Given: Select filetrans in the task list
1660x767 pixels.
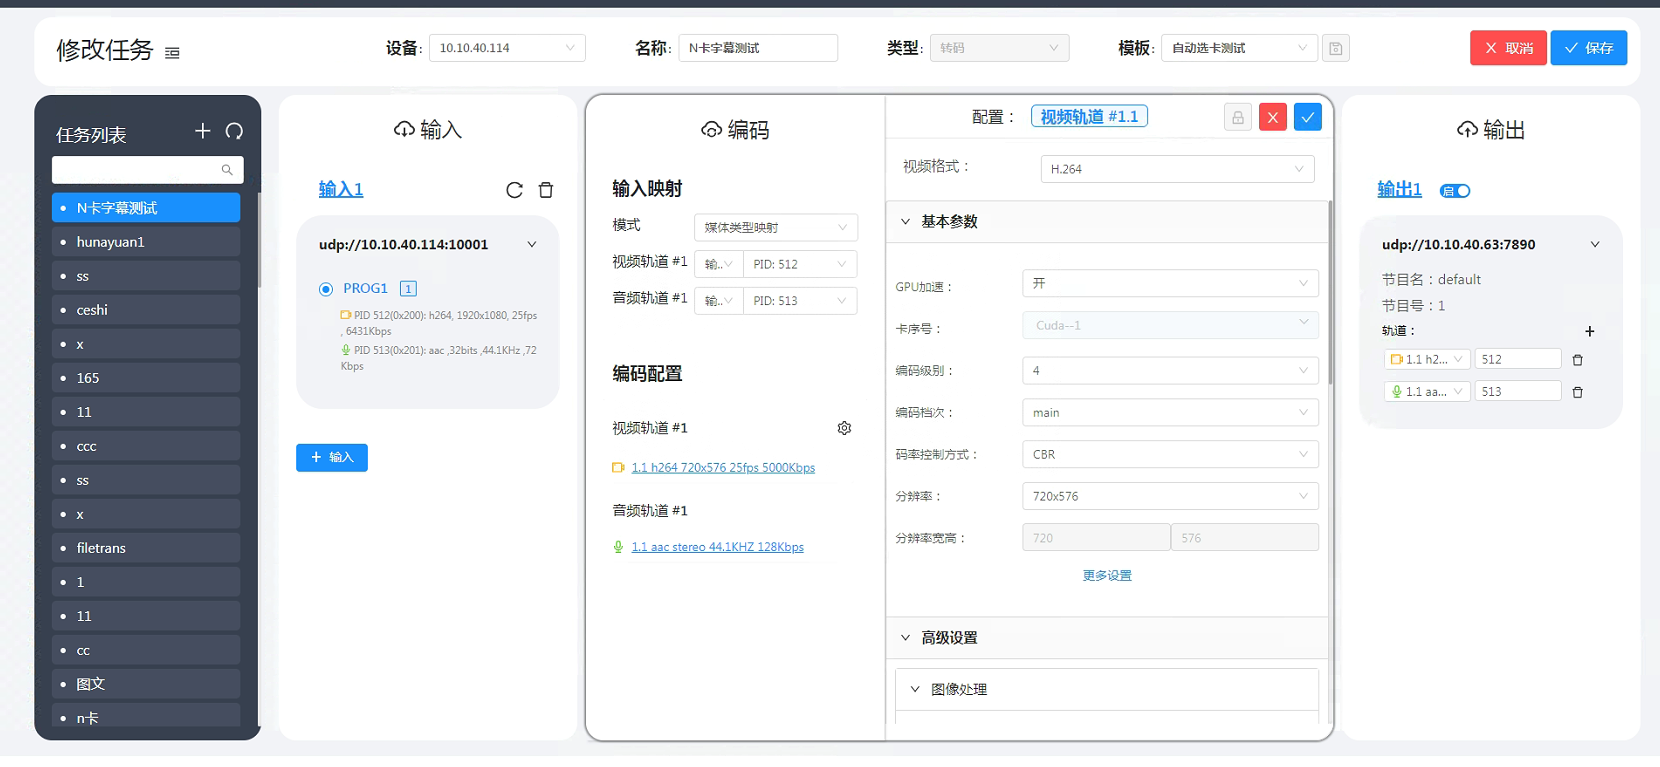Looking at the screenshot, I should (x=146, y=548).
